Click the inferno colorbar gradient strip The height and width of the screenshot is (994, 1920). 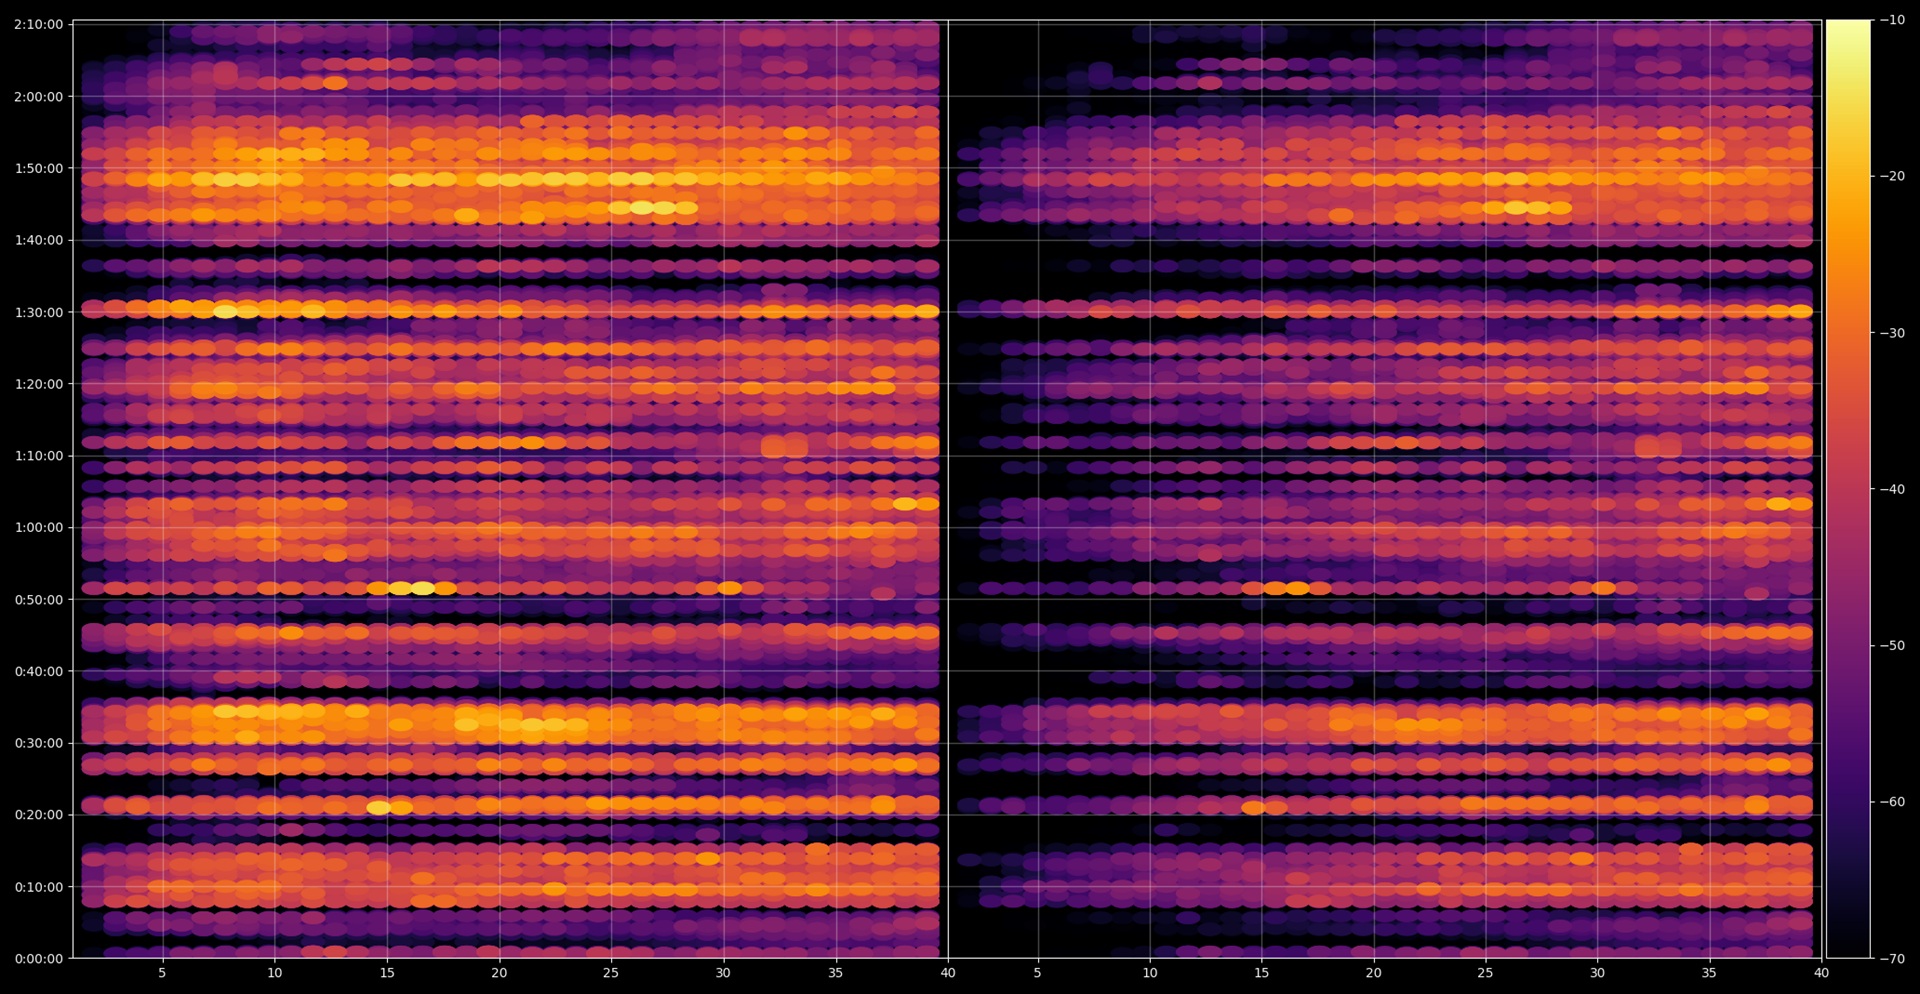click(1848, 489)
